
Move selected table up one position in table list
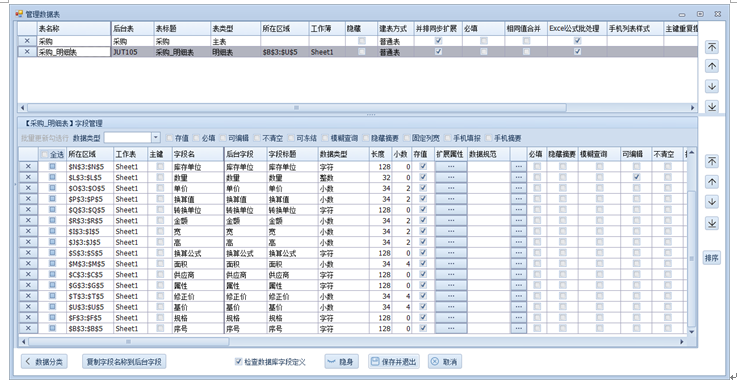[712, 66]
